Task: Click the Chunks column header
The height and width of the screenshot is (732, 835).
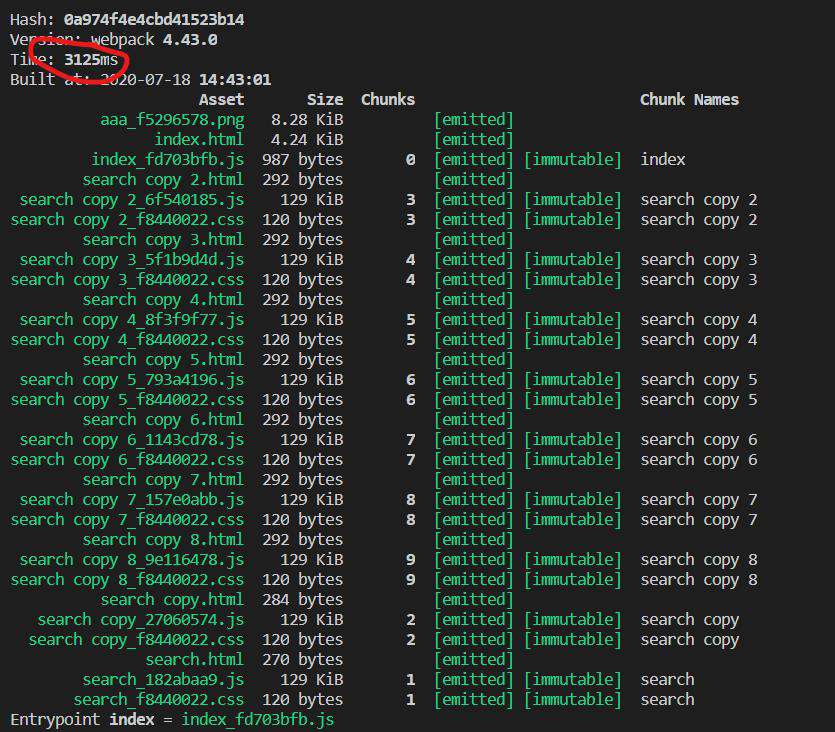Action: coord(388,100)
